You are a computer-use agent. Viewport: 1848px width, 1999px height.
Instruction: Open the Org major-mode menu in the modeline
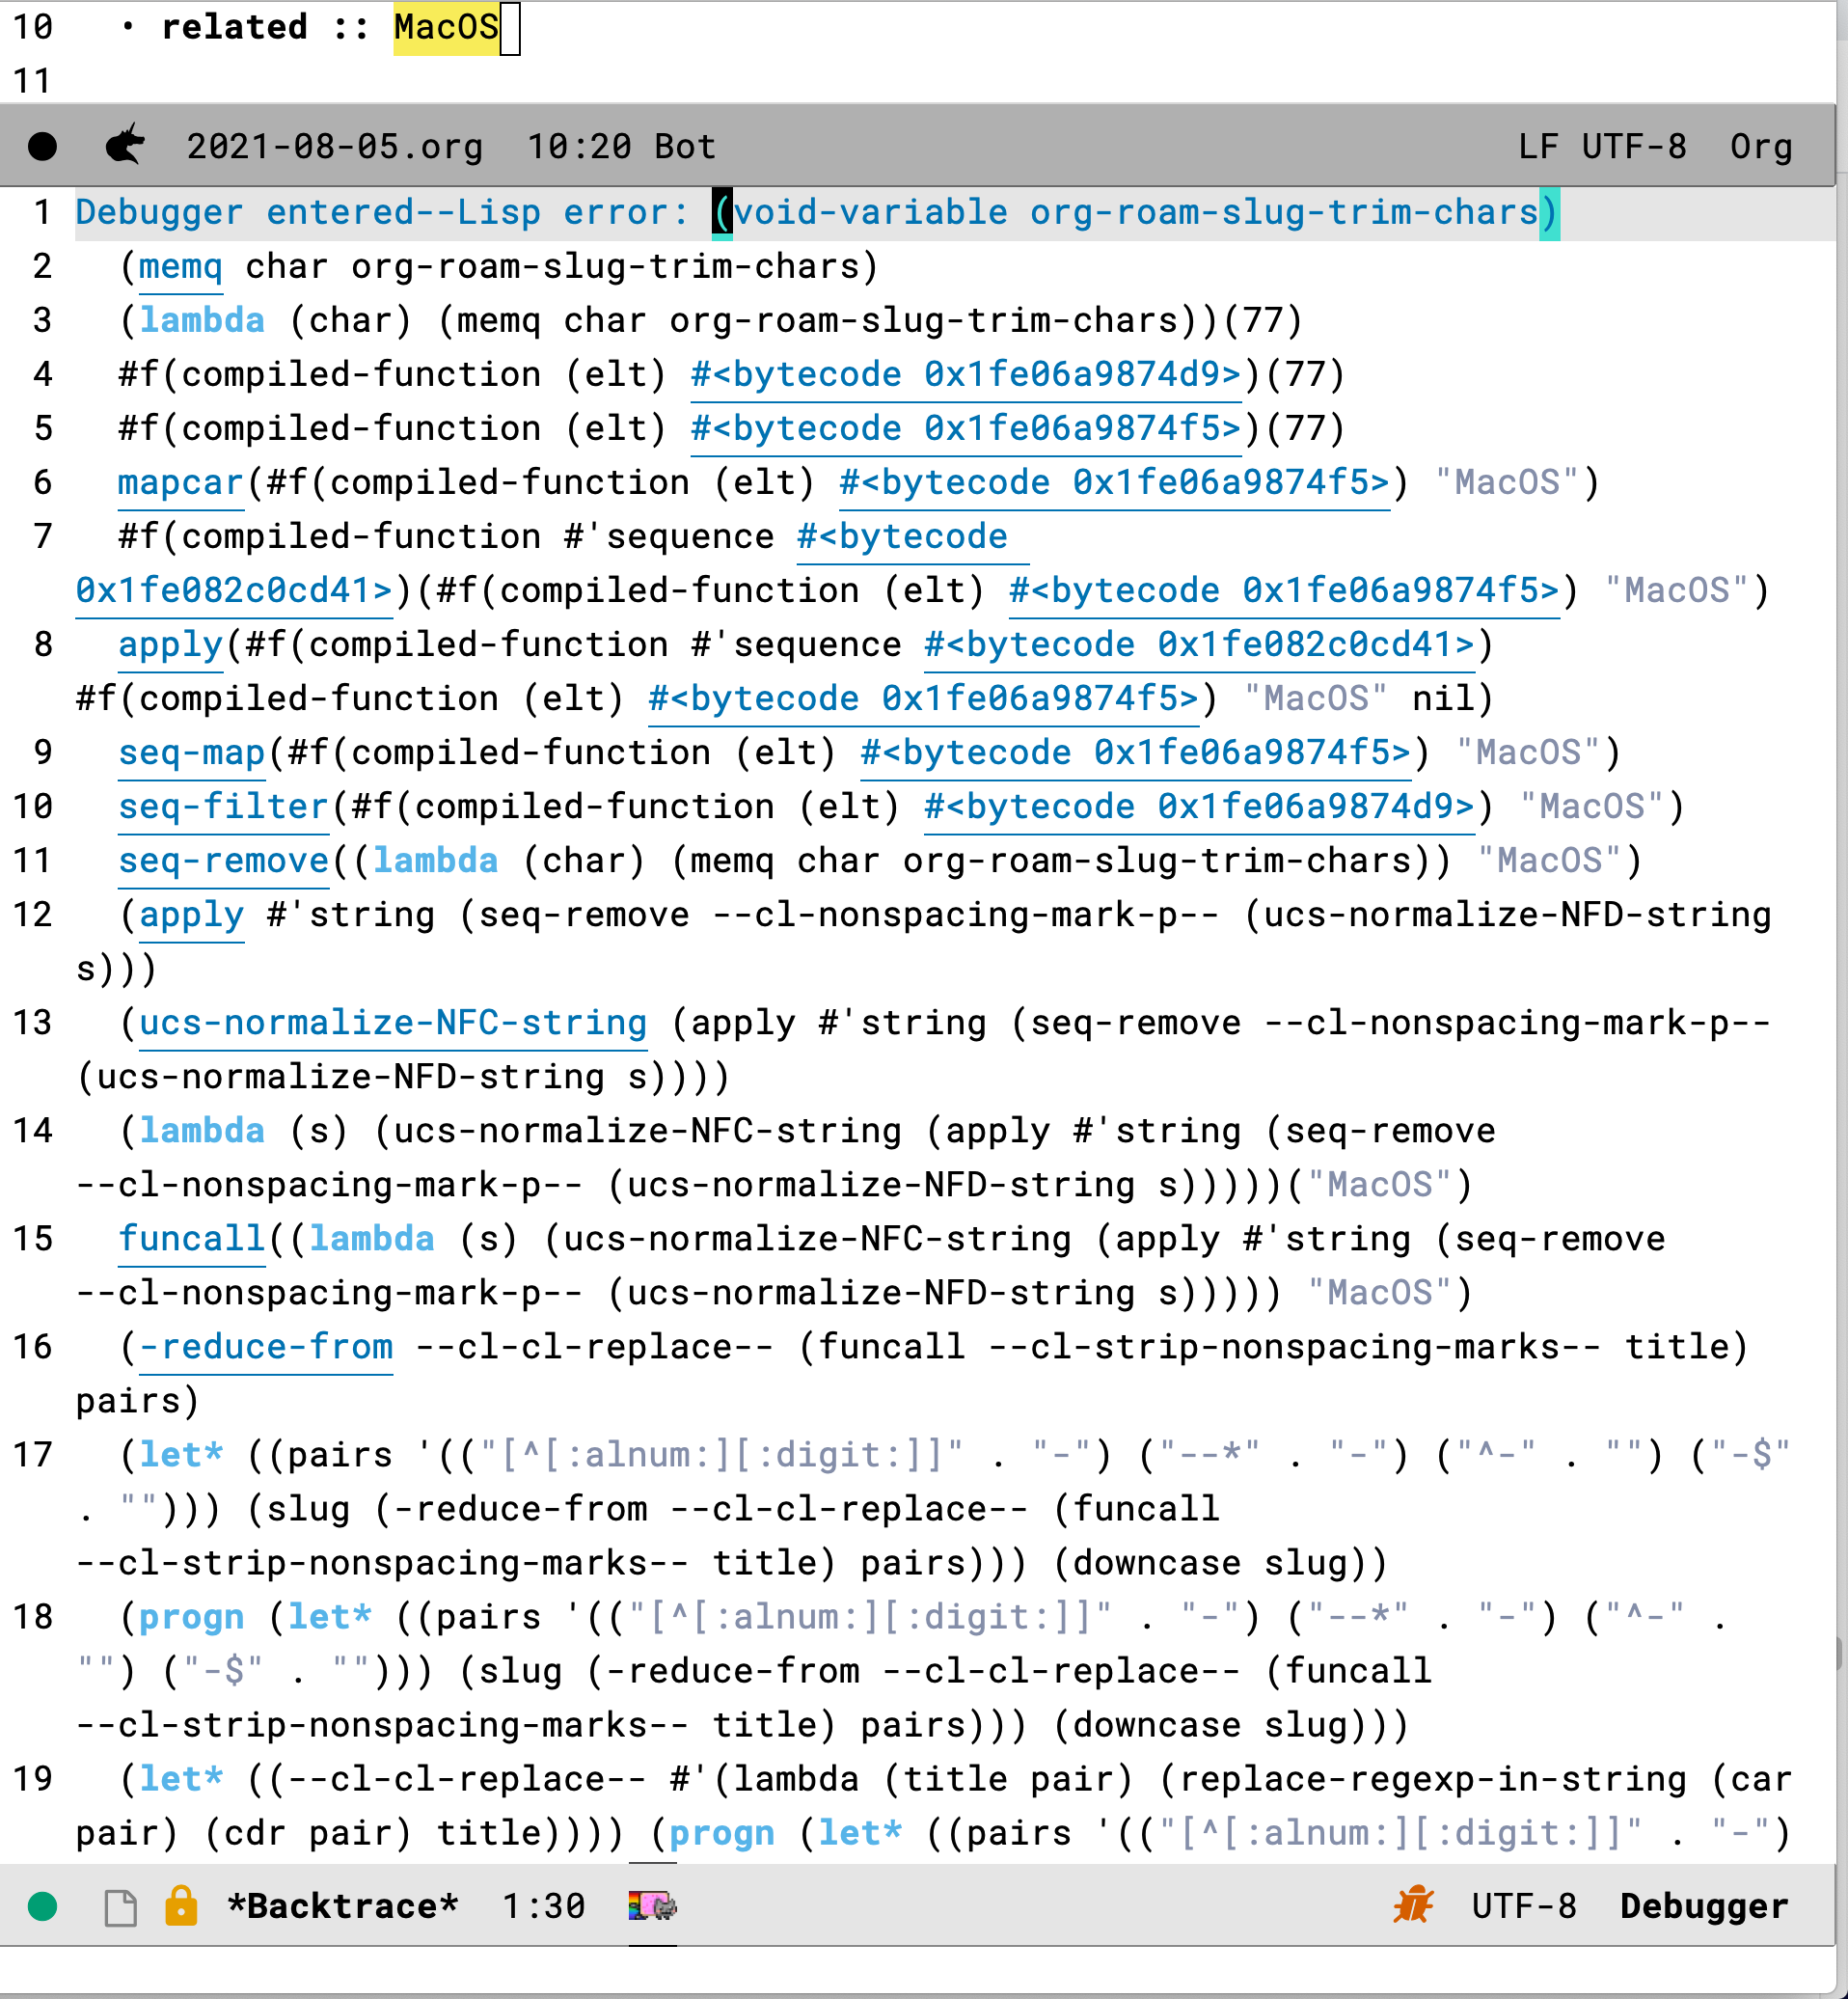point(1762,146)
